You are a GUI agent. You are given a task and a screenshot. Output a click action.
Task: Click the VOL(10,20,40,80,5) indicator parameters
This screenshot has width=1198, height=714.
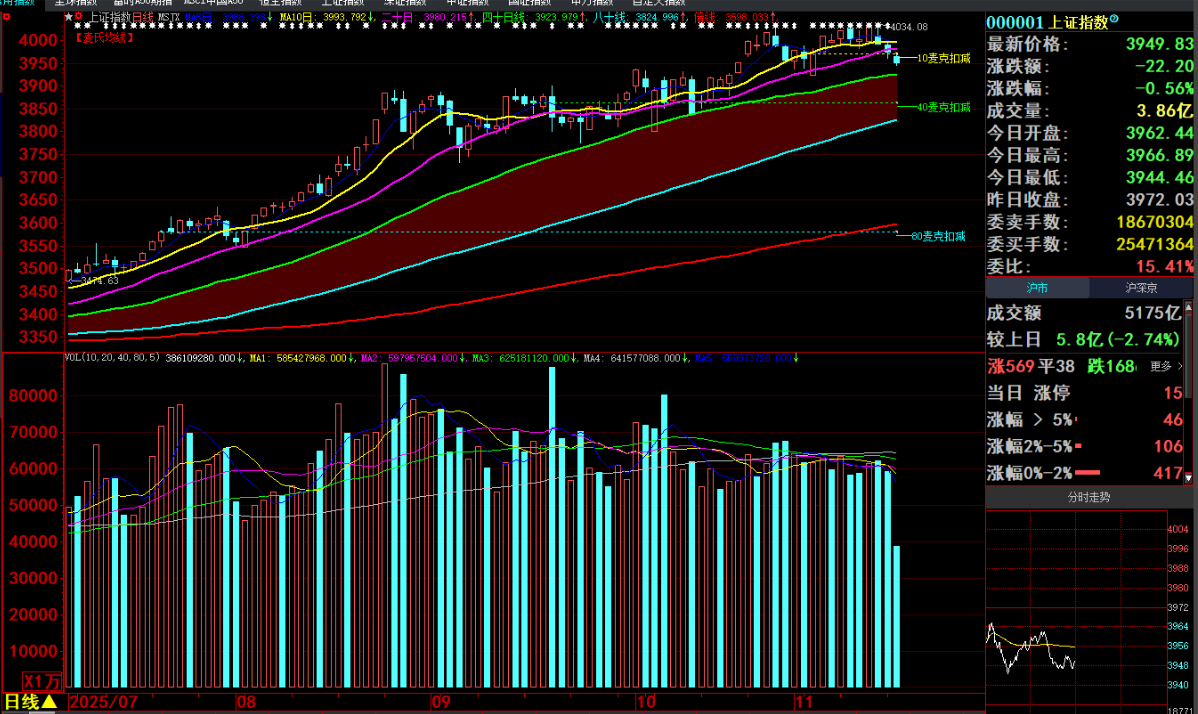[x=112, y=357]
